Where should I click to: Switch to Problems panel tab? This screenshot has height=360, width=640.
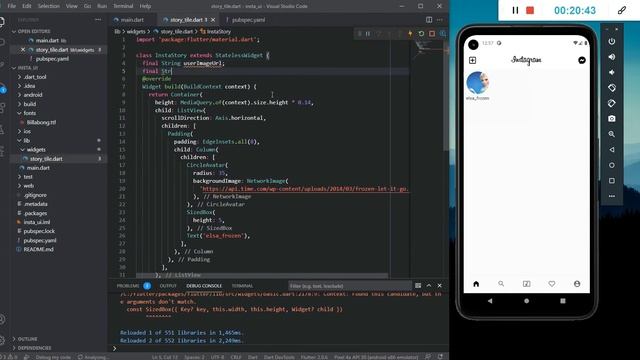[x=128, y=286]
